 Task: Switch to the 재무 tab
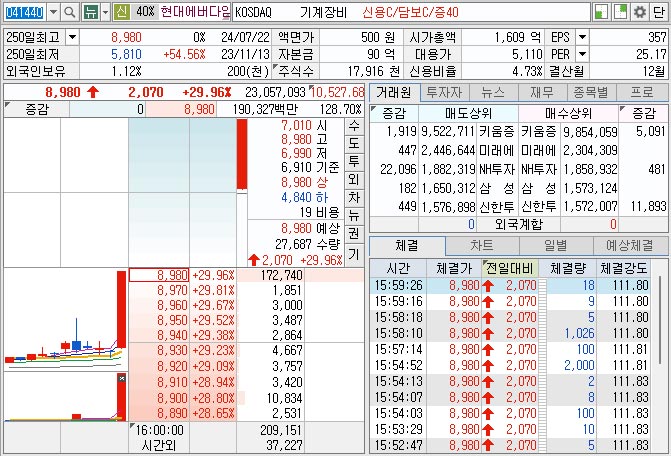pyautogui.click(x=542, y=92)
